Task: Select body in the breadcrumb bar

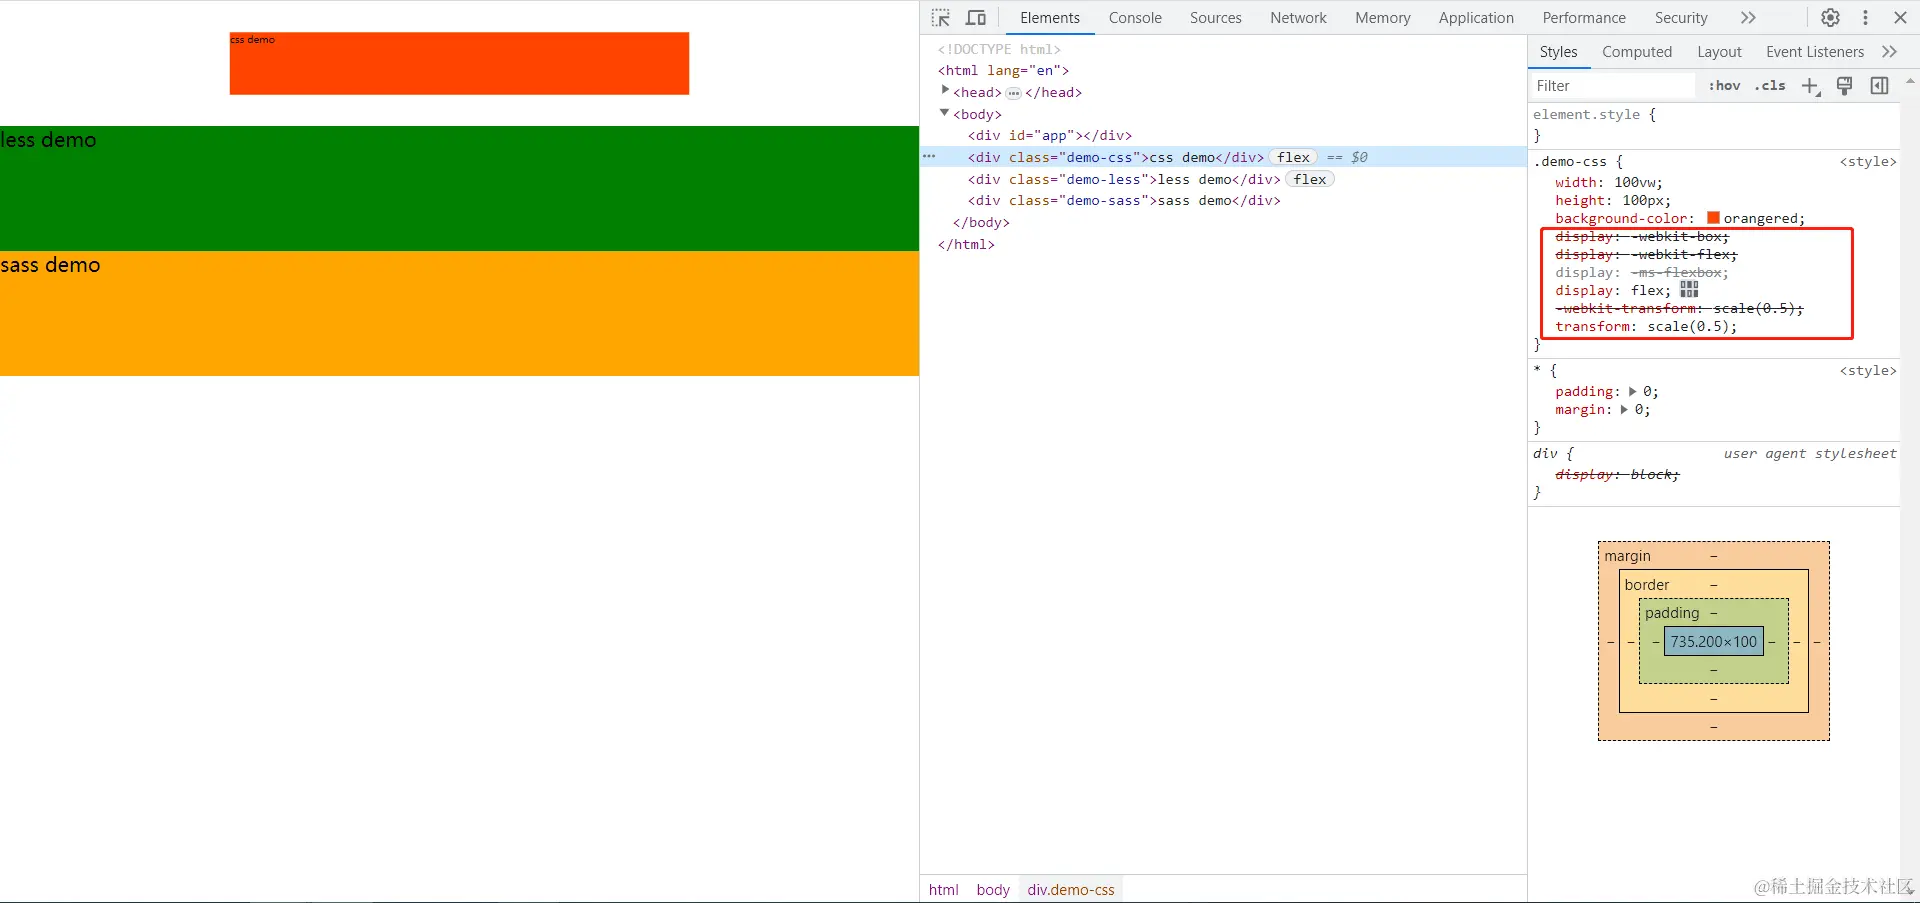Action: click(x=993, y=890)
